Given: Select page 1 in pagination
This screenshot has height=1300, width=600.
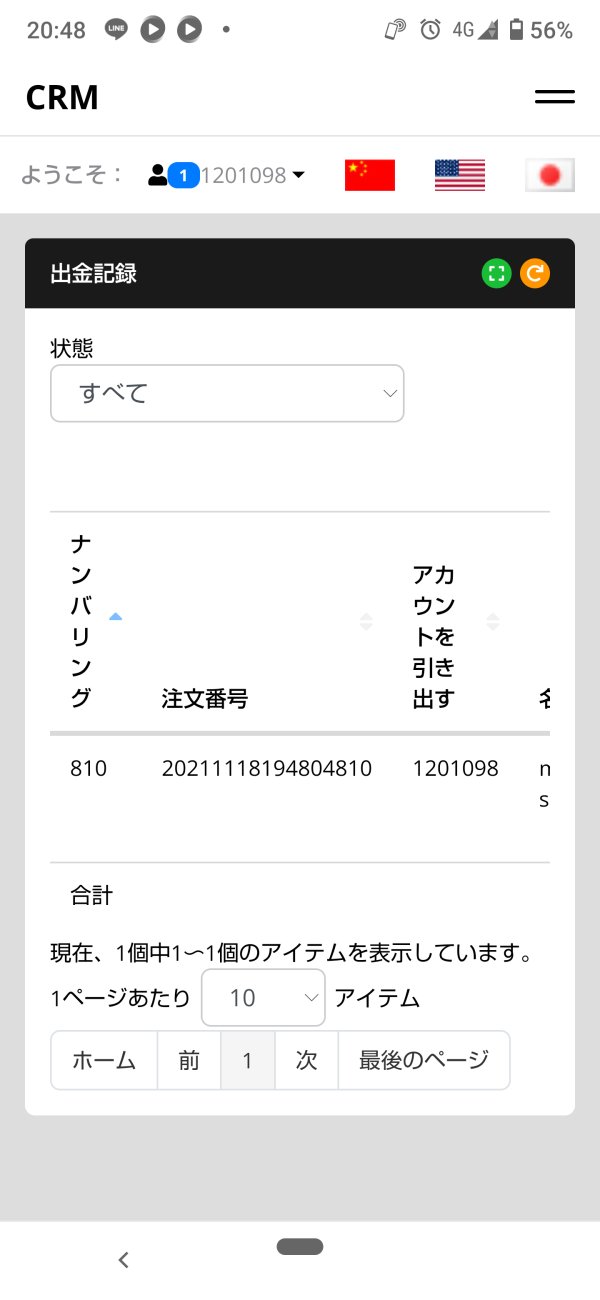Looking at the screenshot, I should tap(247, 1060).
